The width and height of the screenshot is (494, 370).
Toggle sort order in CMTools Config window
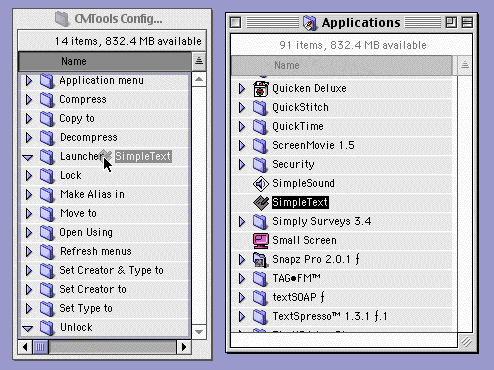199,61
